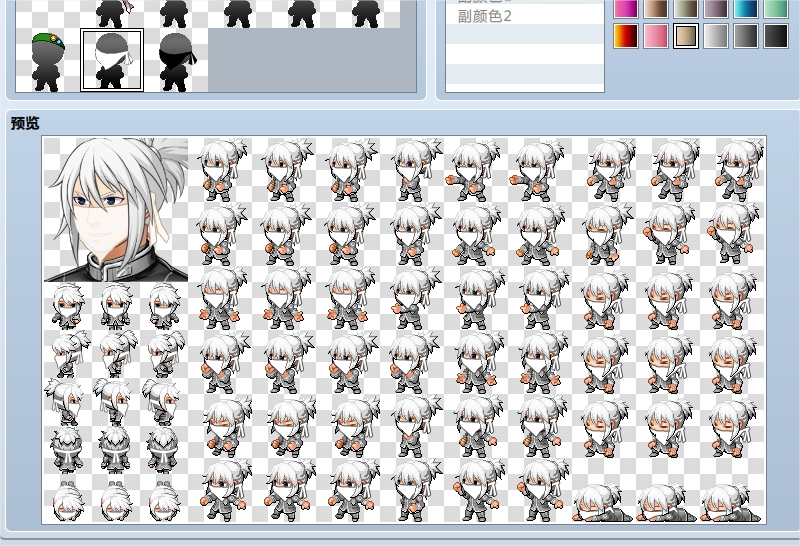Viewport: 800px width, 546px height.
Task: Pick the olive-brown gradient color swatch
Action: tap(686, 8)
